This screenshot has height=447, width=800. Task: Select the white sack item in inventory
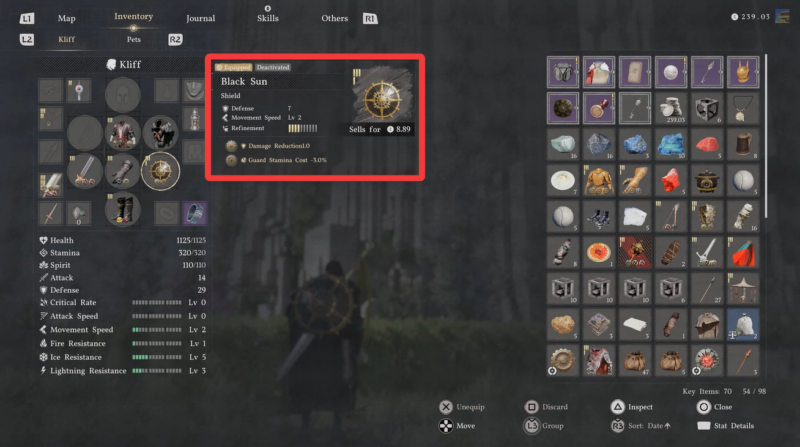point(742,325)
